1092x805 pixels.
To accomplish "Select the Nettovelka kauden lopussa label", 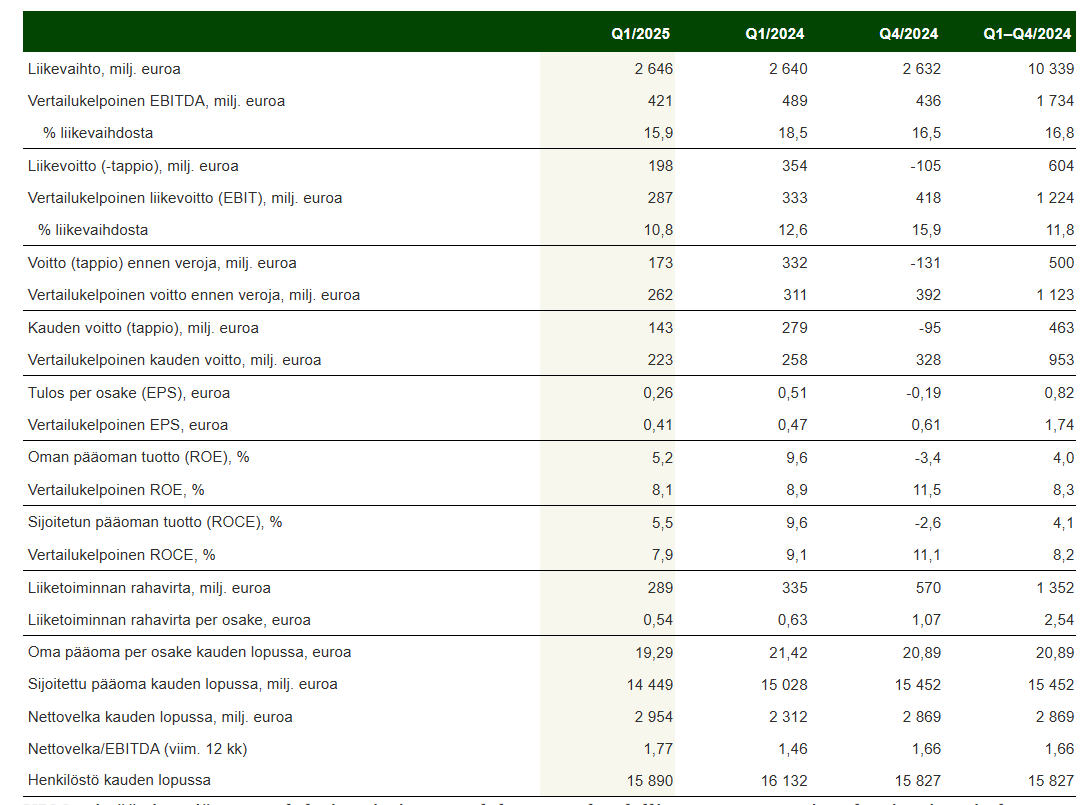I will click(160, 717).
